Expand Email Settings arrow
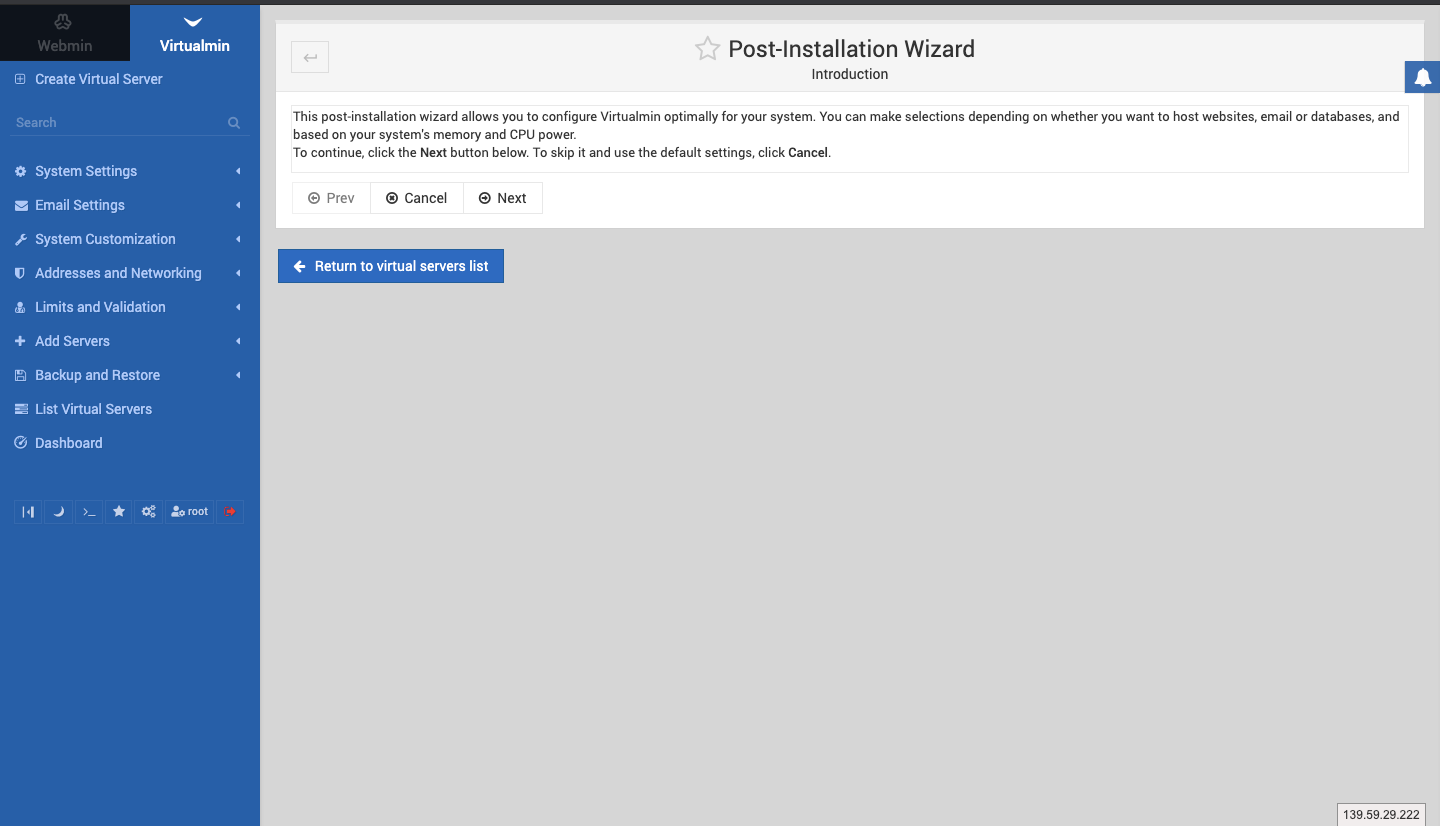The height and width of the screenshot is (826, 1440). coord(238,205)
